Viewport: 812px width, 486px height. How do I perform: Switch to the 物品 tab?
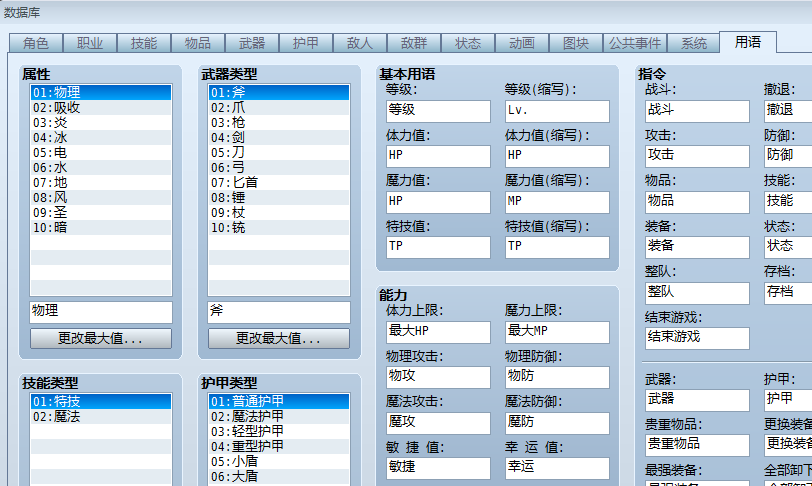(198, 43)
